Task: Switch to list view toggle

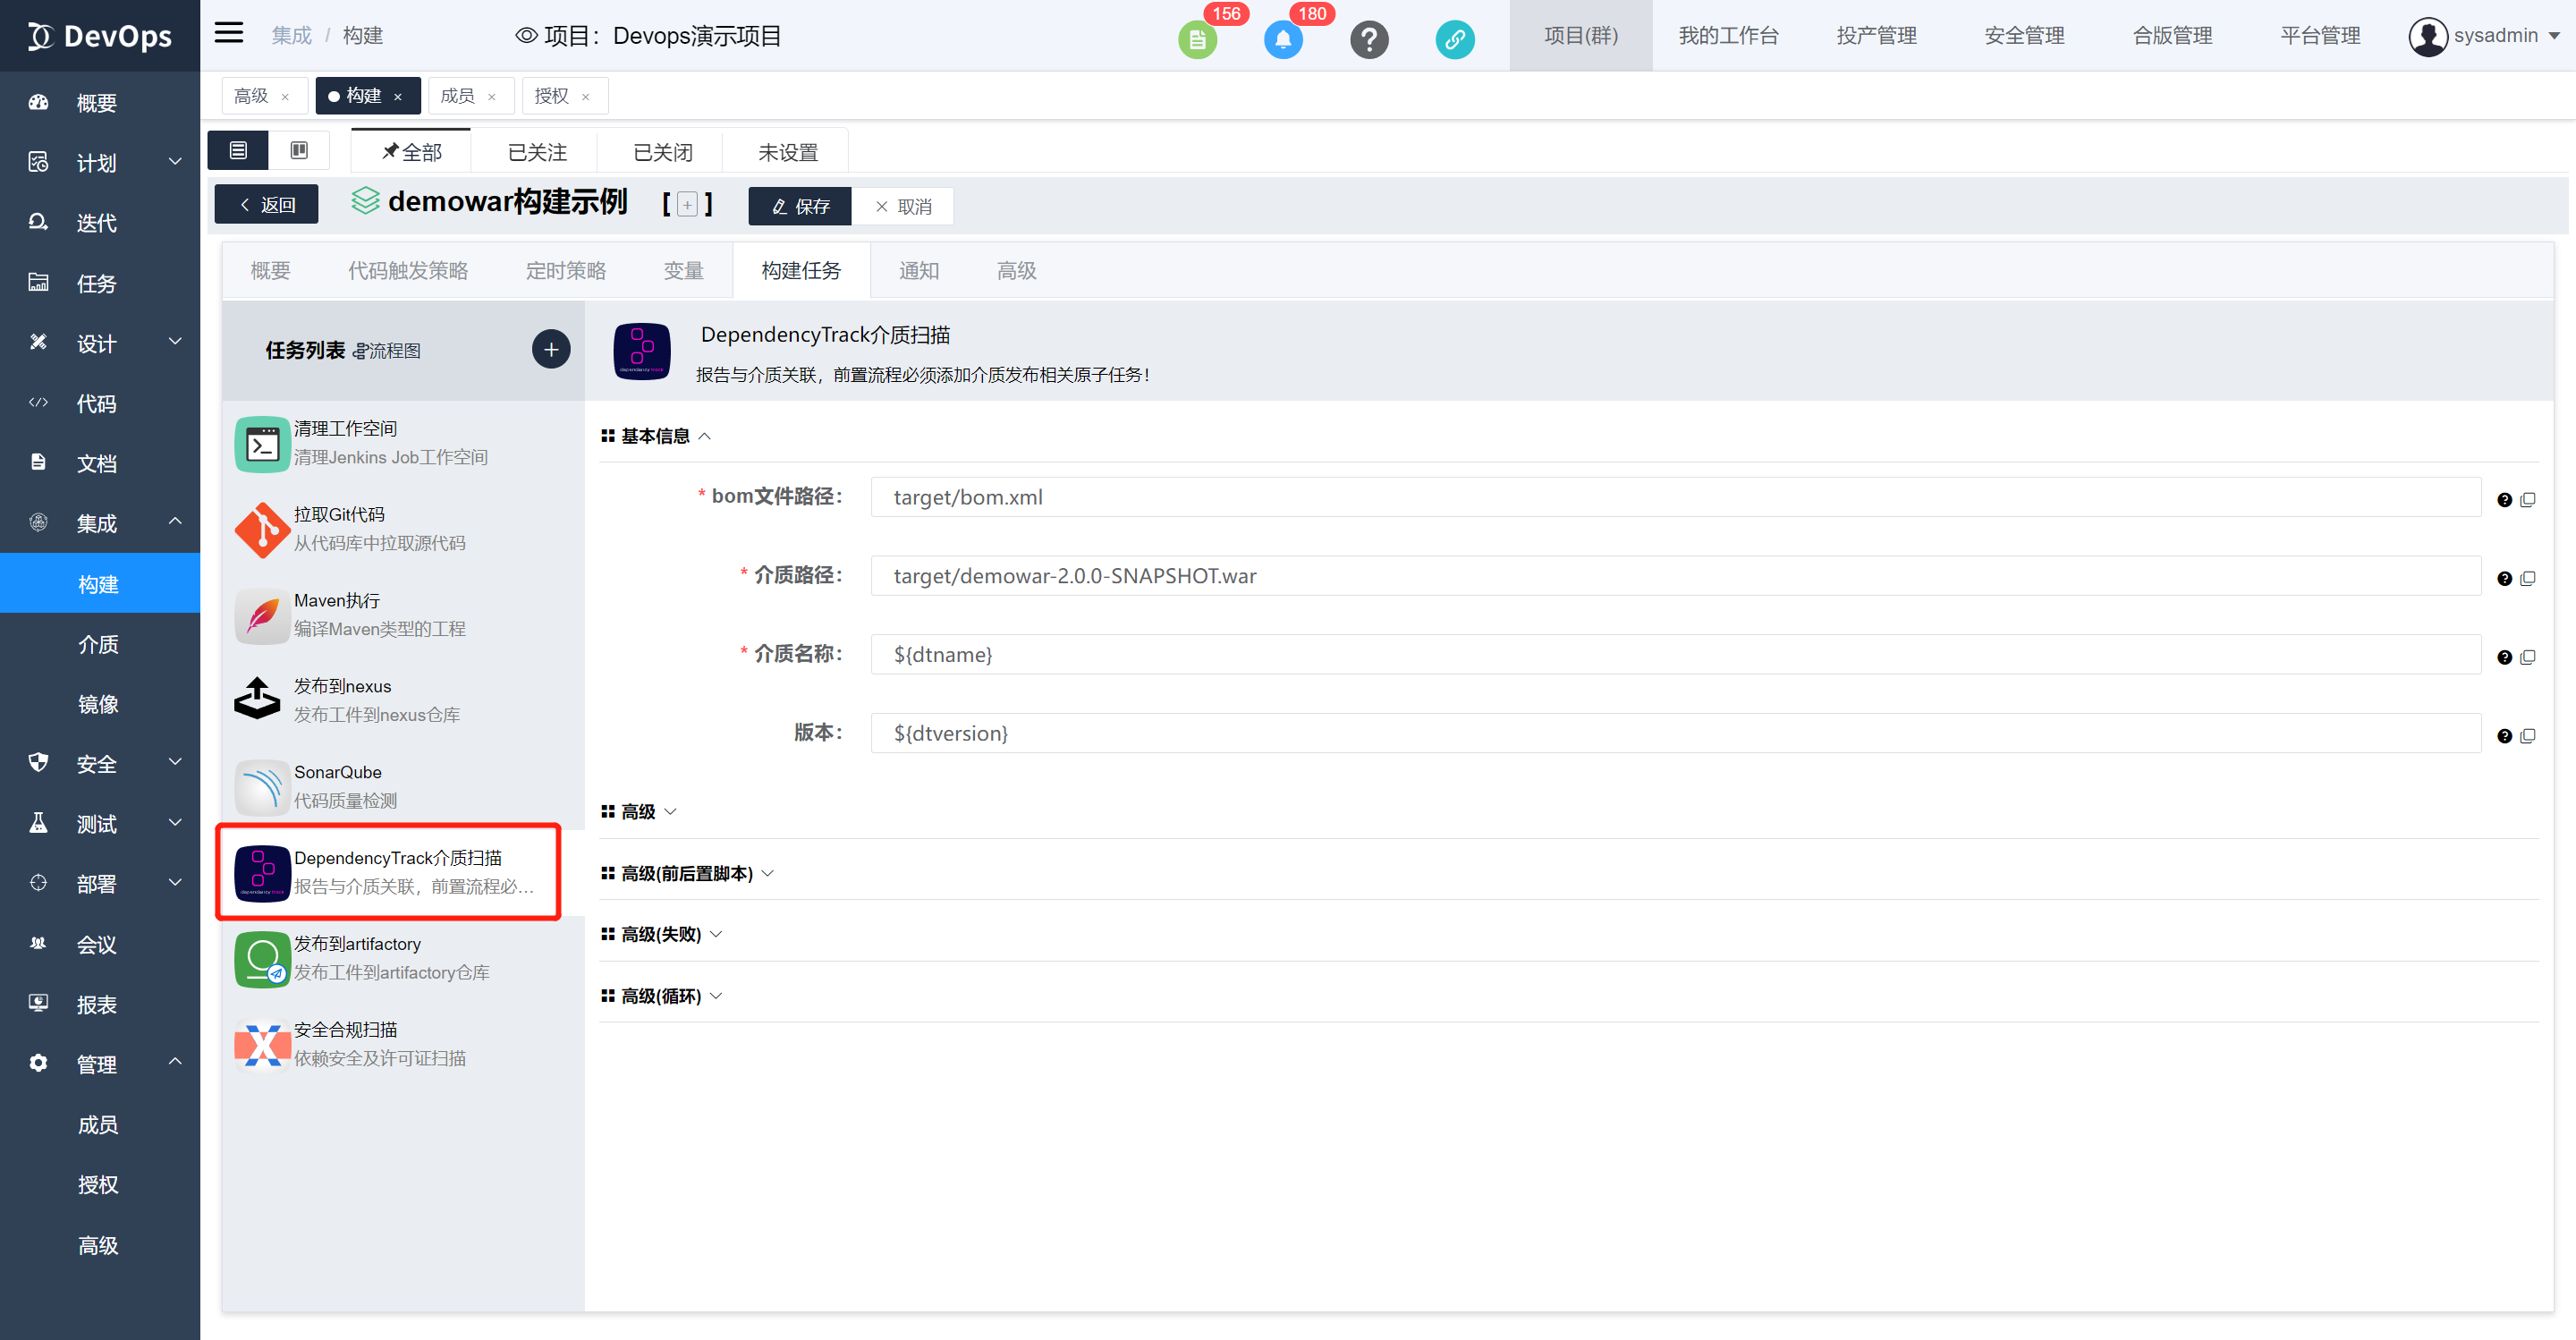Action: [x=238, y=150]
